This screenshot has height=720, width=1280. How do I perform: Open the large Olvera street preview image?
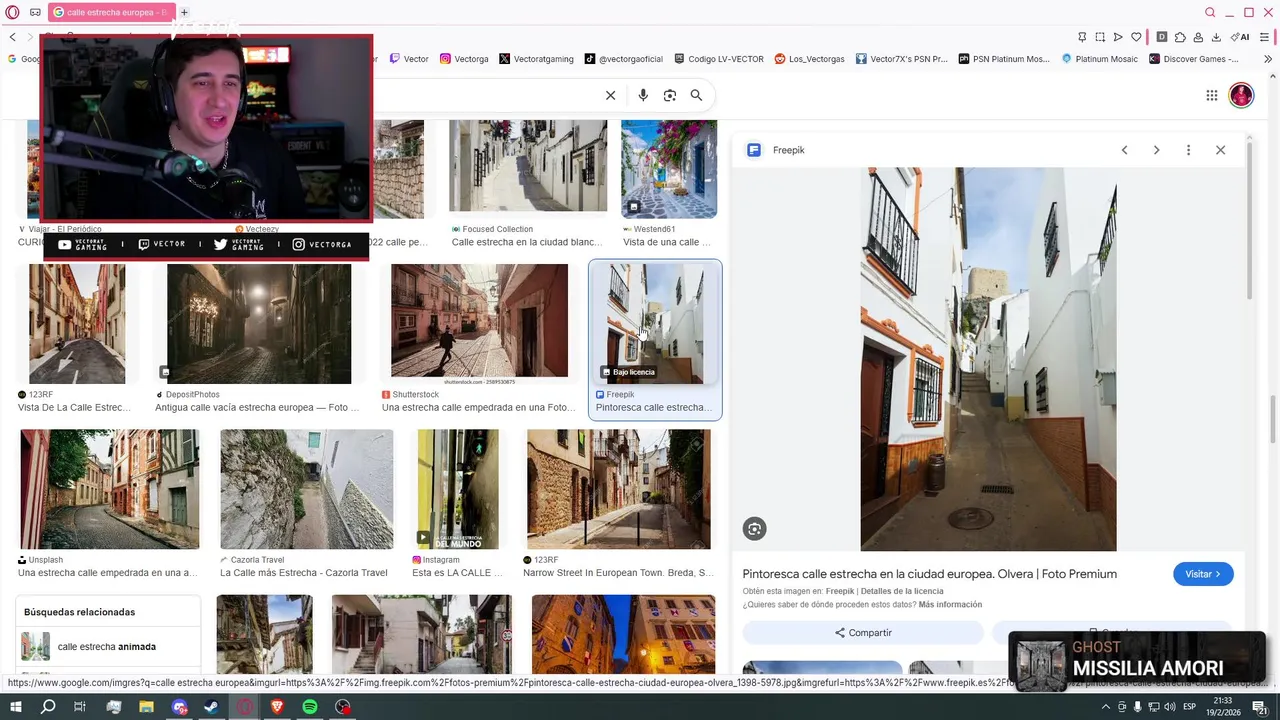(x=988, y=359)
